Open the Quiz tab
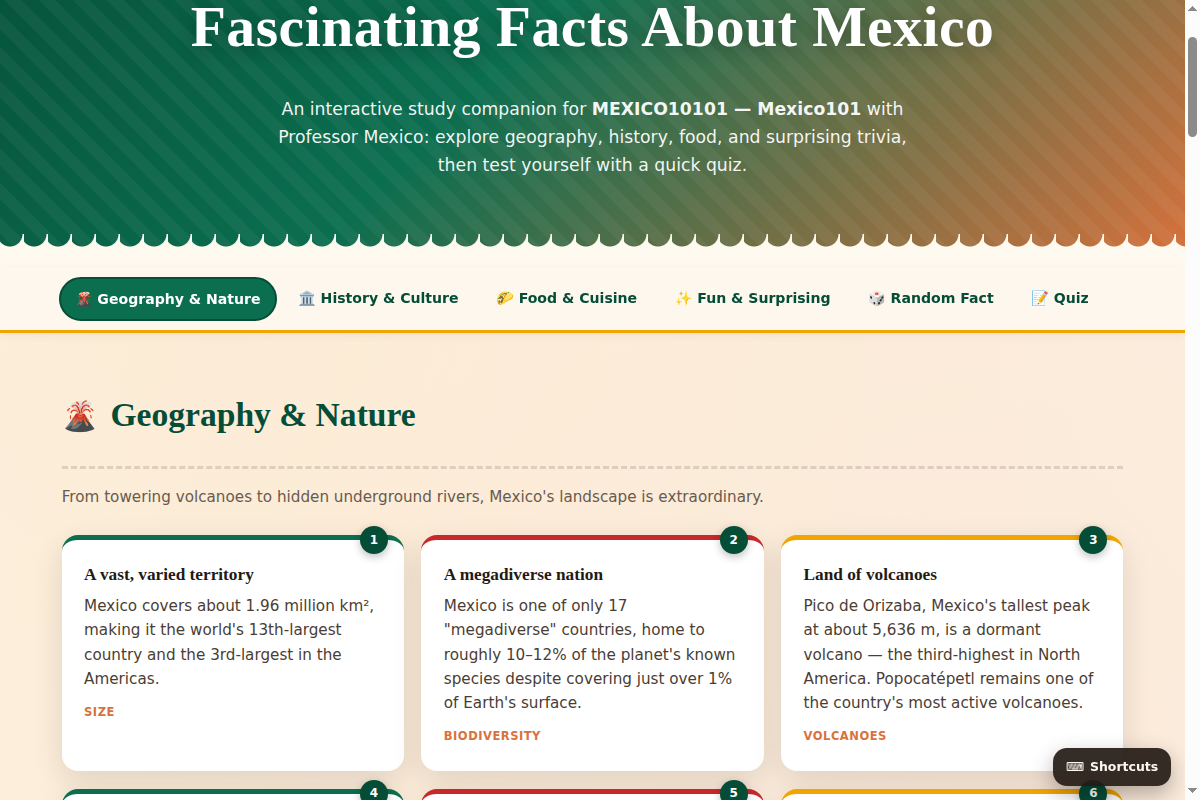Image resolution: width=1200 pixels, height=800 pixels. point(1060,298)
